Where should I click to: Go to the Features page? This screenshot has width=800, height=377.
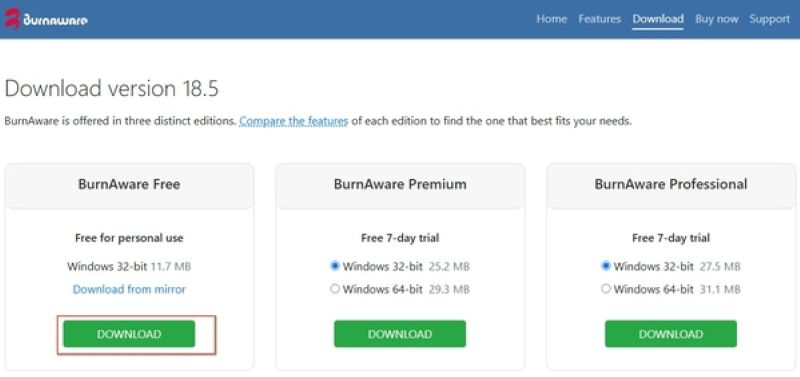[599, 19]
